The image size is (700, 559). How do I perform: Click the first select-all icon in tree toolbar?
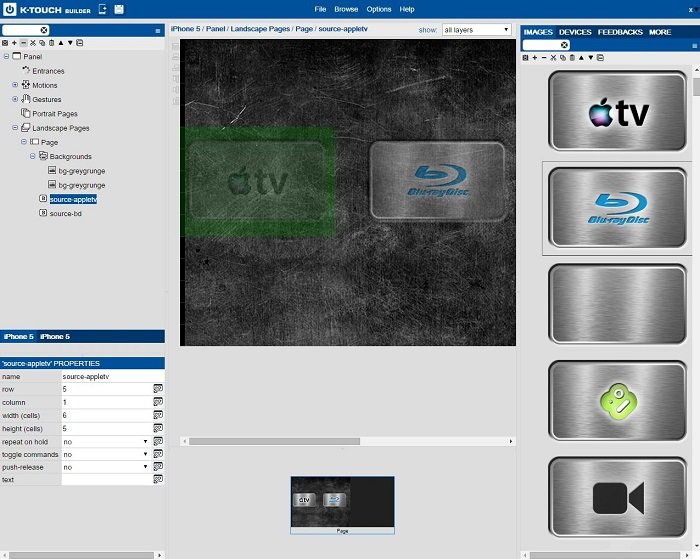pyautogui.click(x=5, y=43)
